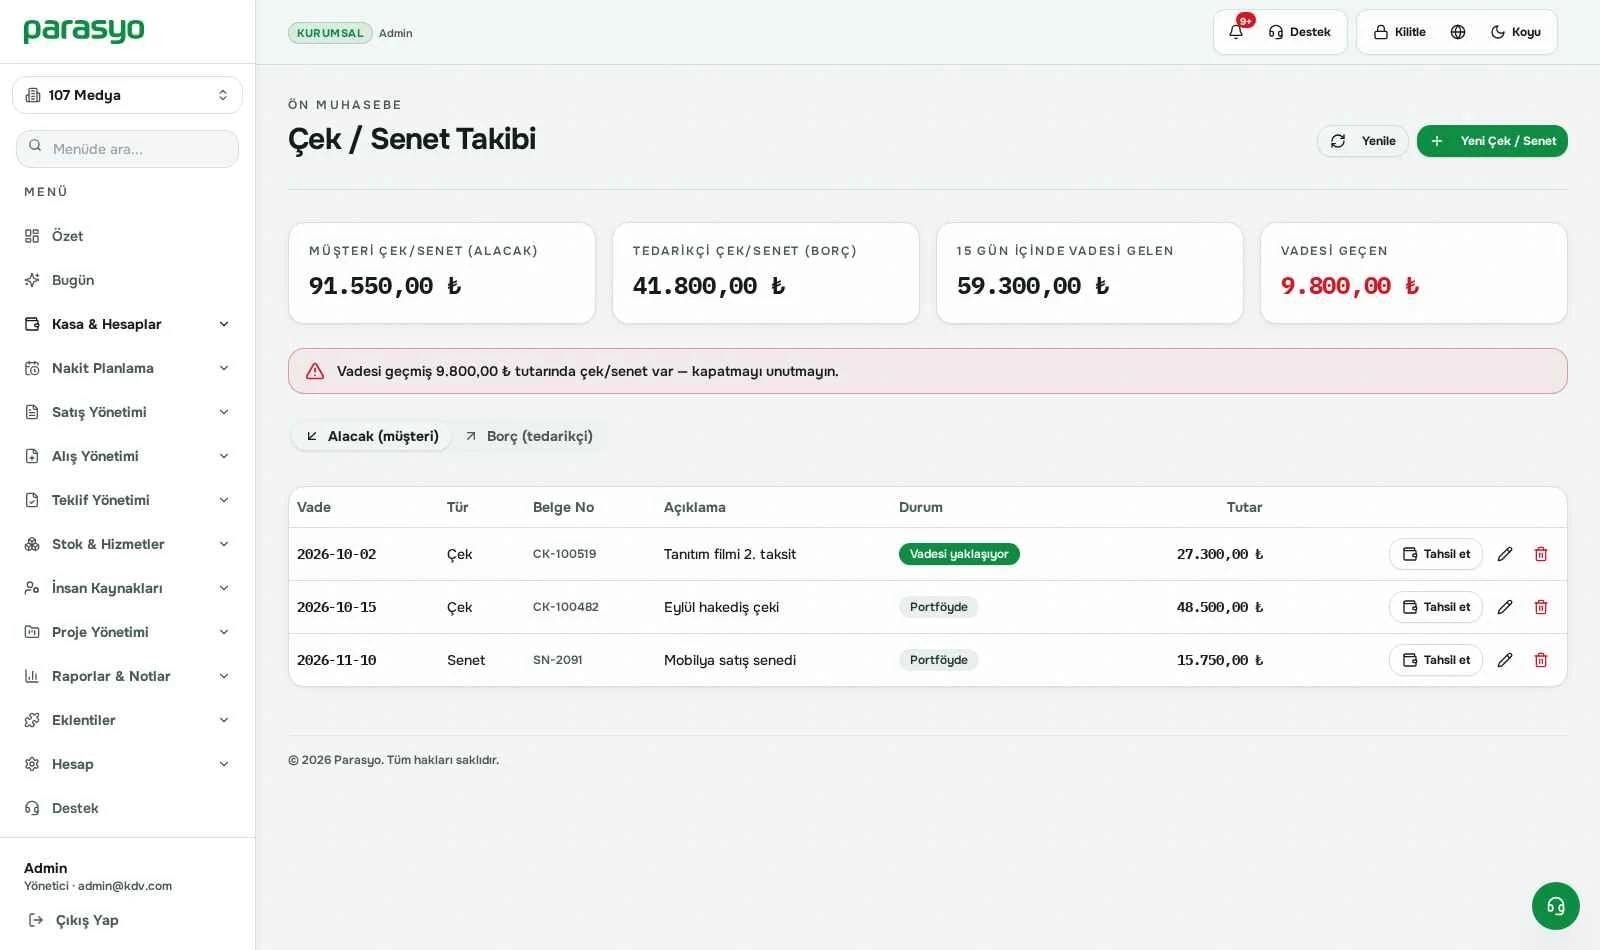Image resolution: width=1600 pixels, height=950 pixels.
Task: Open the 107 Medya company selector
Action: pos(128,95)
